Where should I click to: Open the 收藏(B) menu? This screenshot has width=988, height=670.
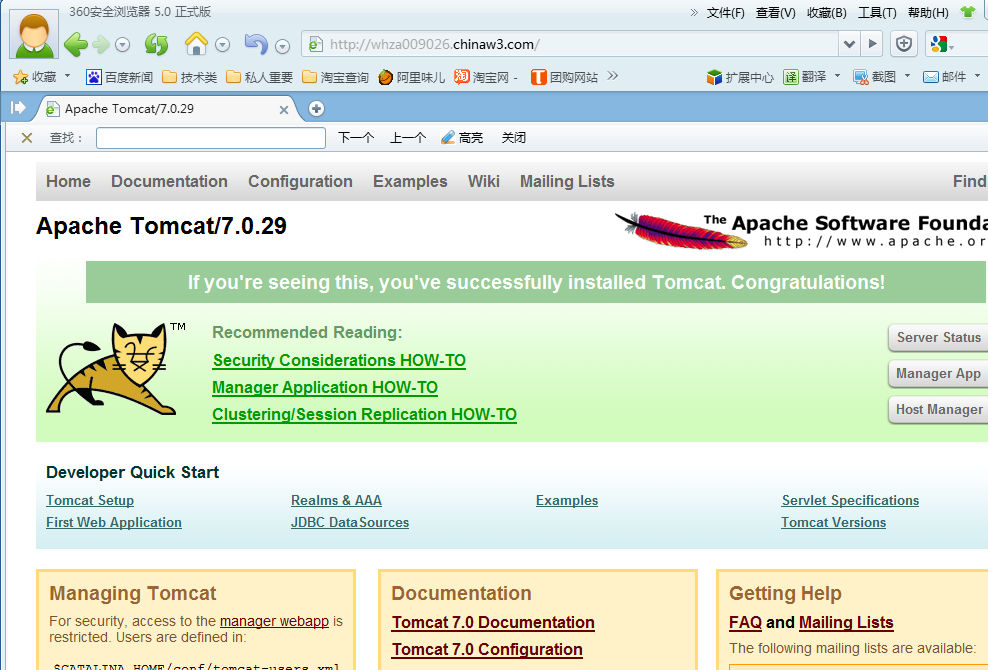pyautogui.click(x=827, y=13)
